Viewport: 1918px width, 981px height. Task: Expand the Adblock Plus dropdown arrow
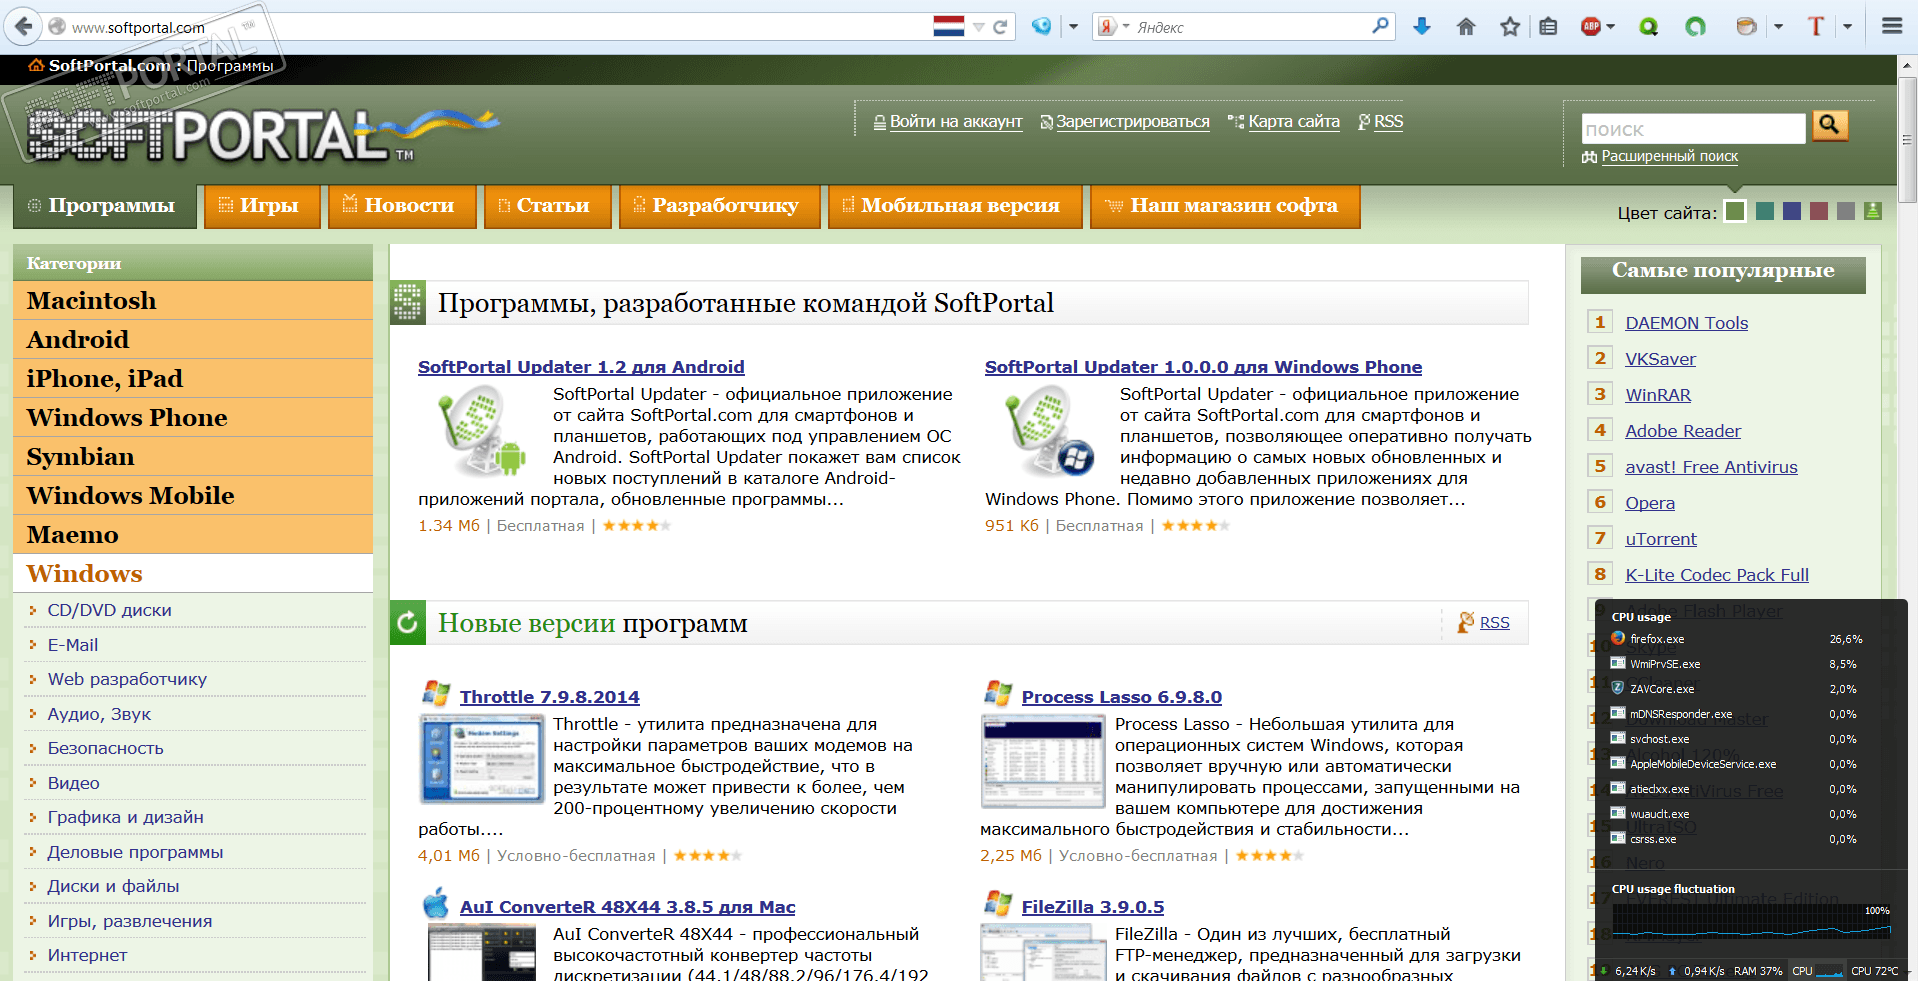(x=1611, y=27)
